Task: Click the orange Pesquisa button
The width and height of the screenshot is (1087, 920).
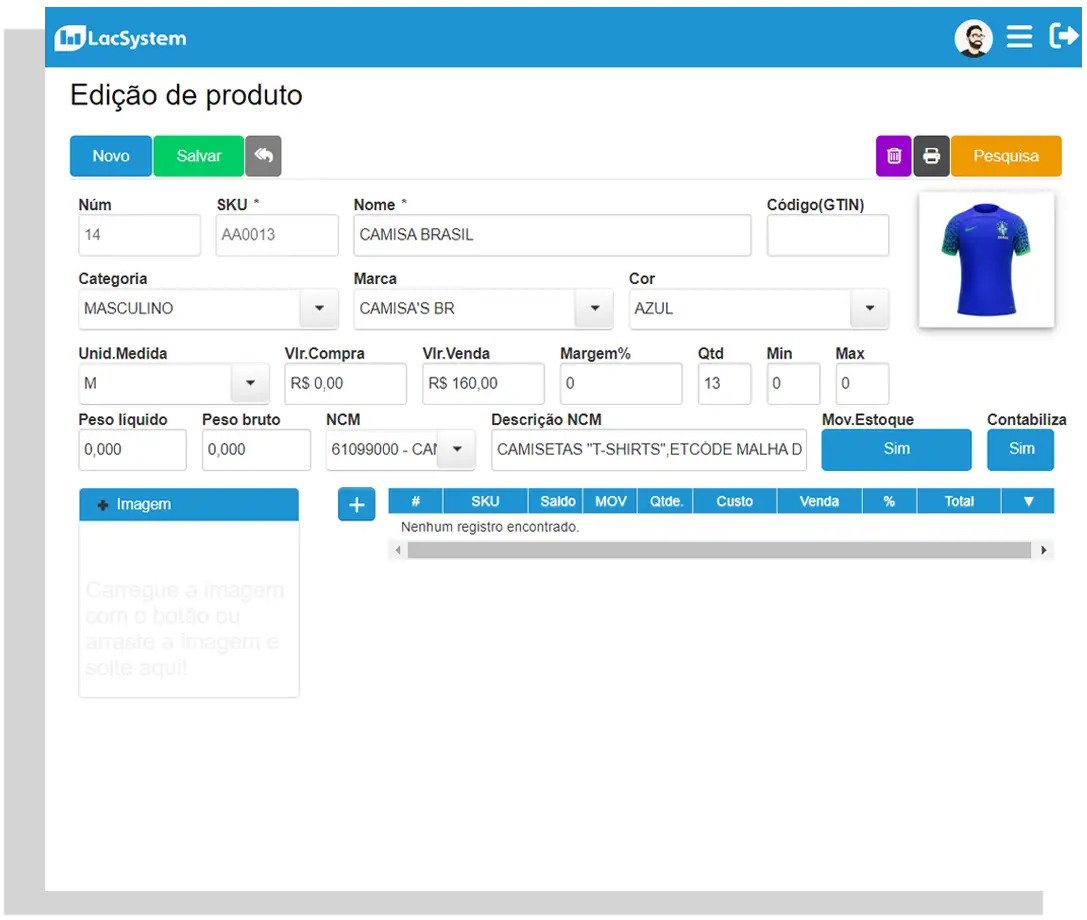Action: [1005, 156]
